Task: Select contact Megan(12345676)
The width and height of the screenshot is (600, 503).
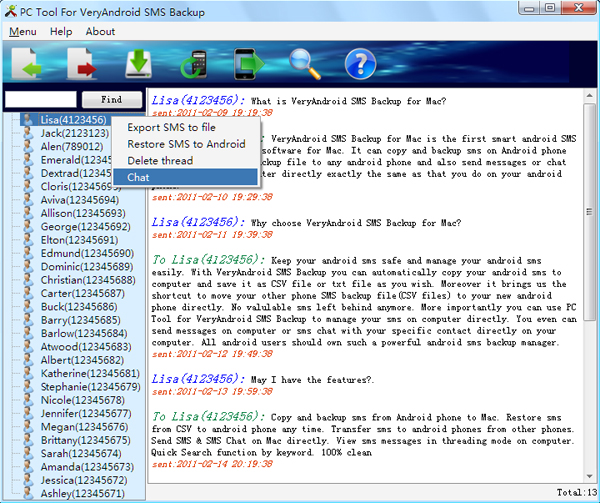Action: [85, 427]
